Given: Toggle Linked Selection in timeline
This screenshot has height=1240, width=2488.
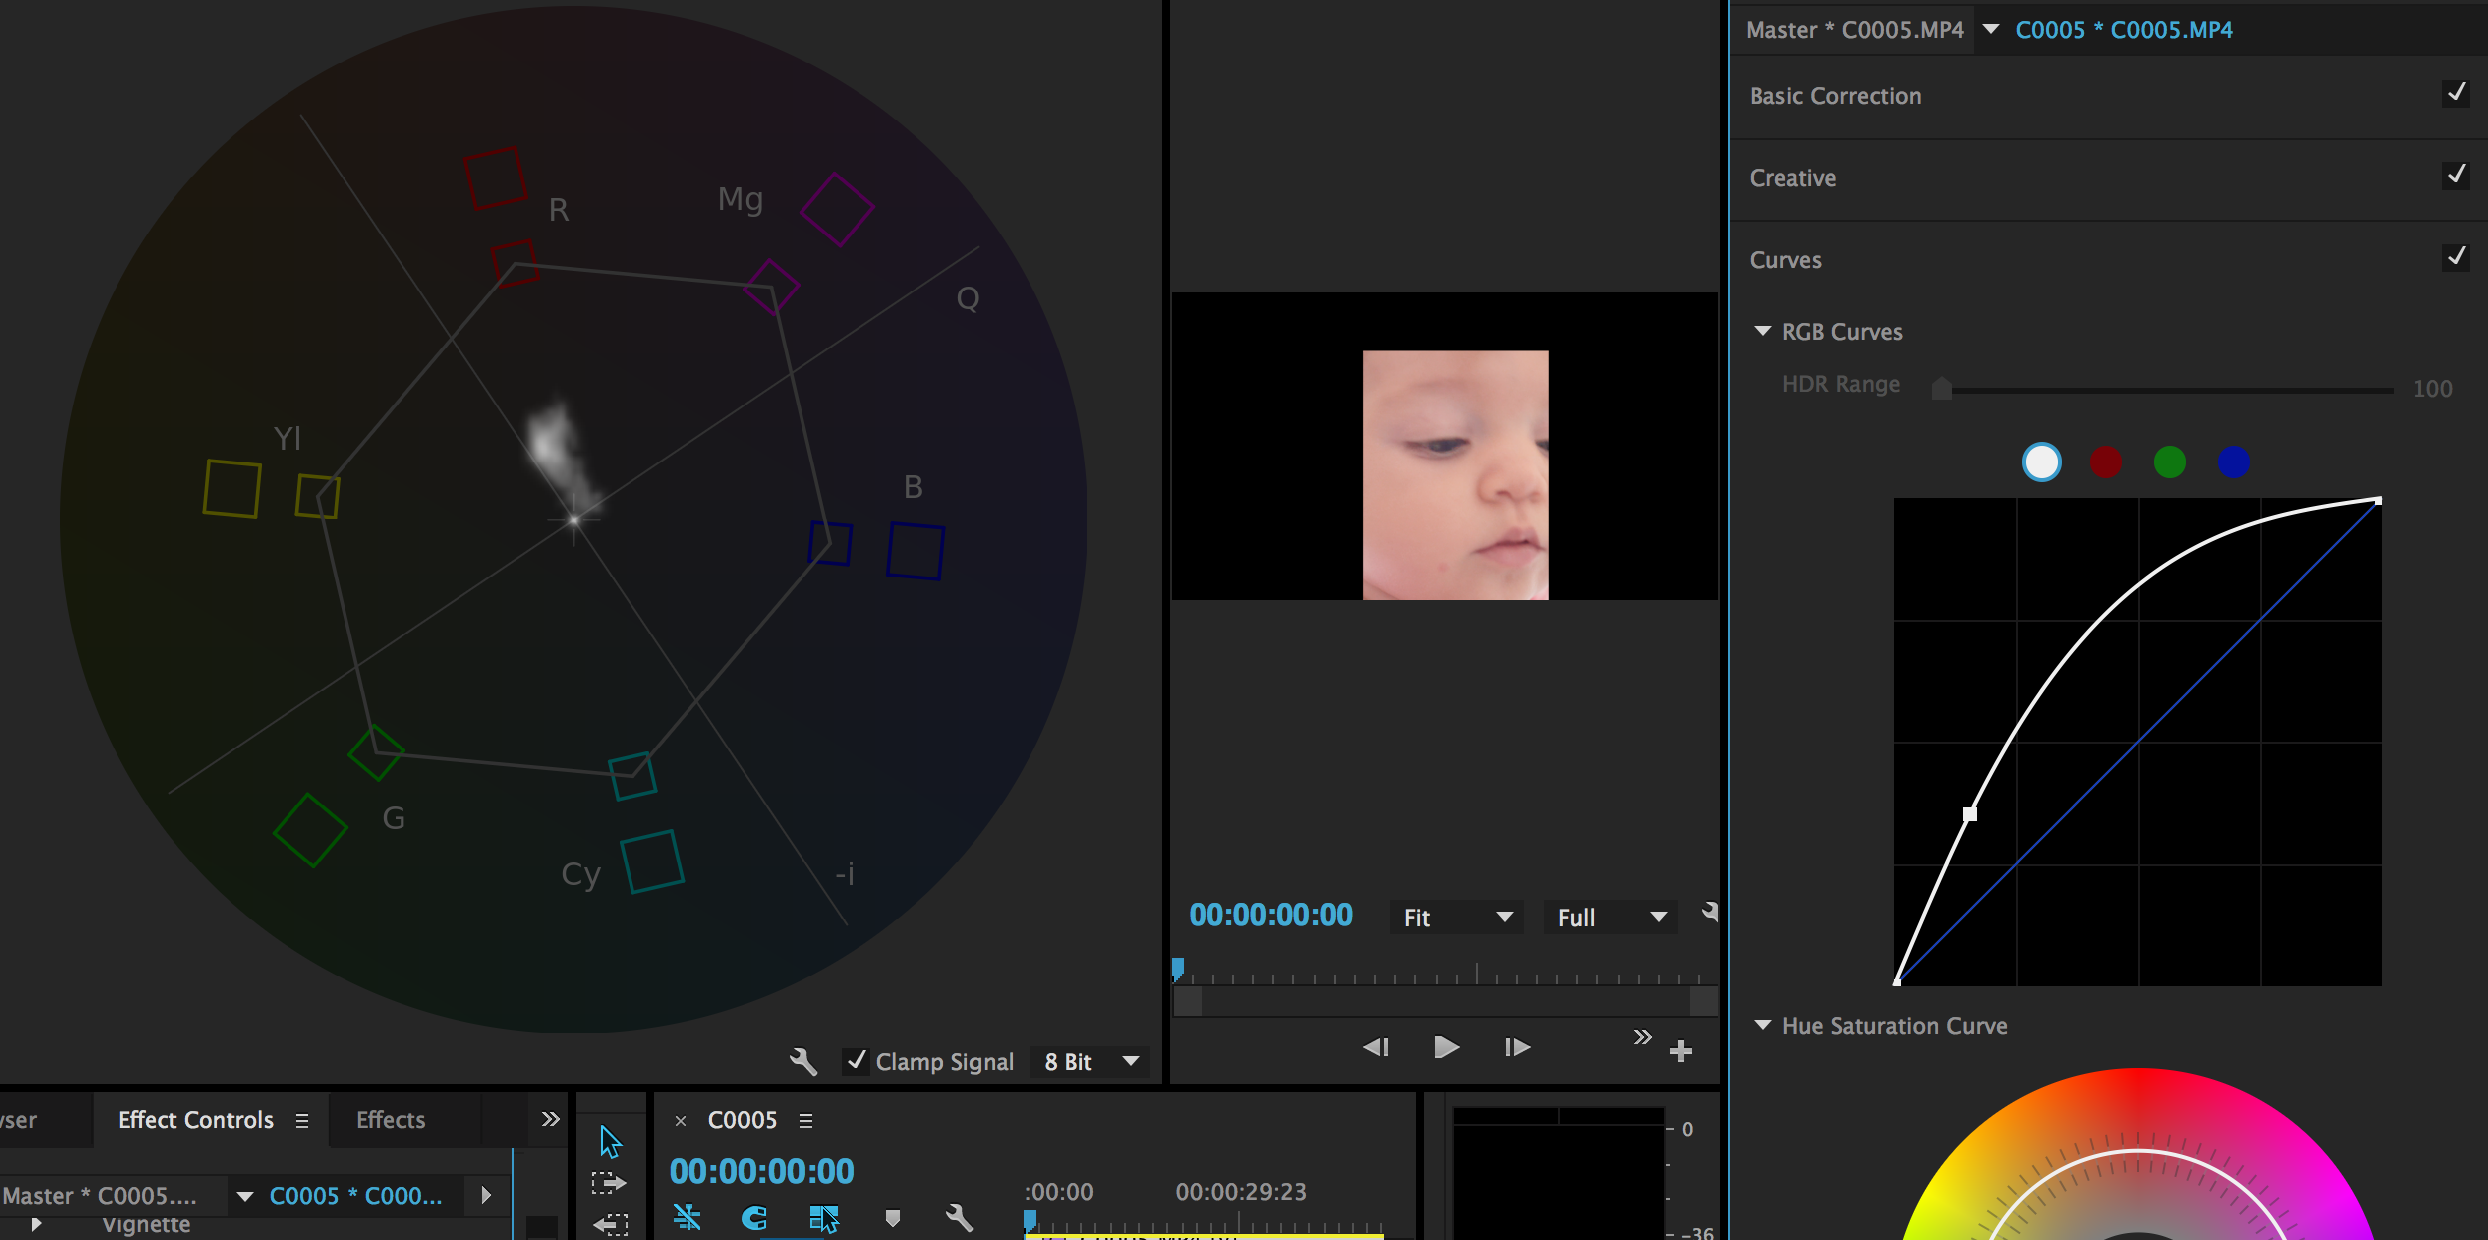Looking at the screenshot, I should tap(823, 1217).
